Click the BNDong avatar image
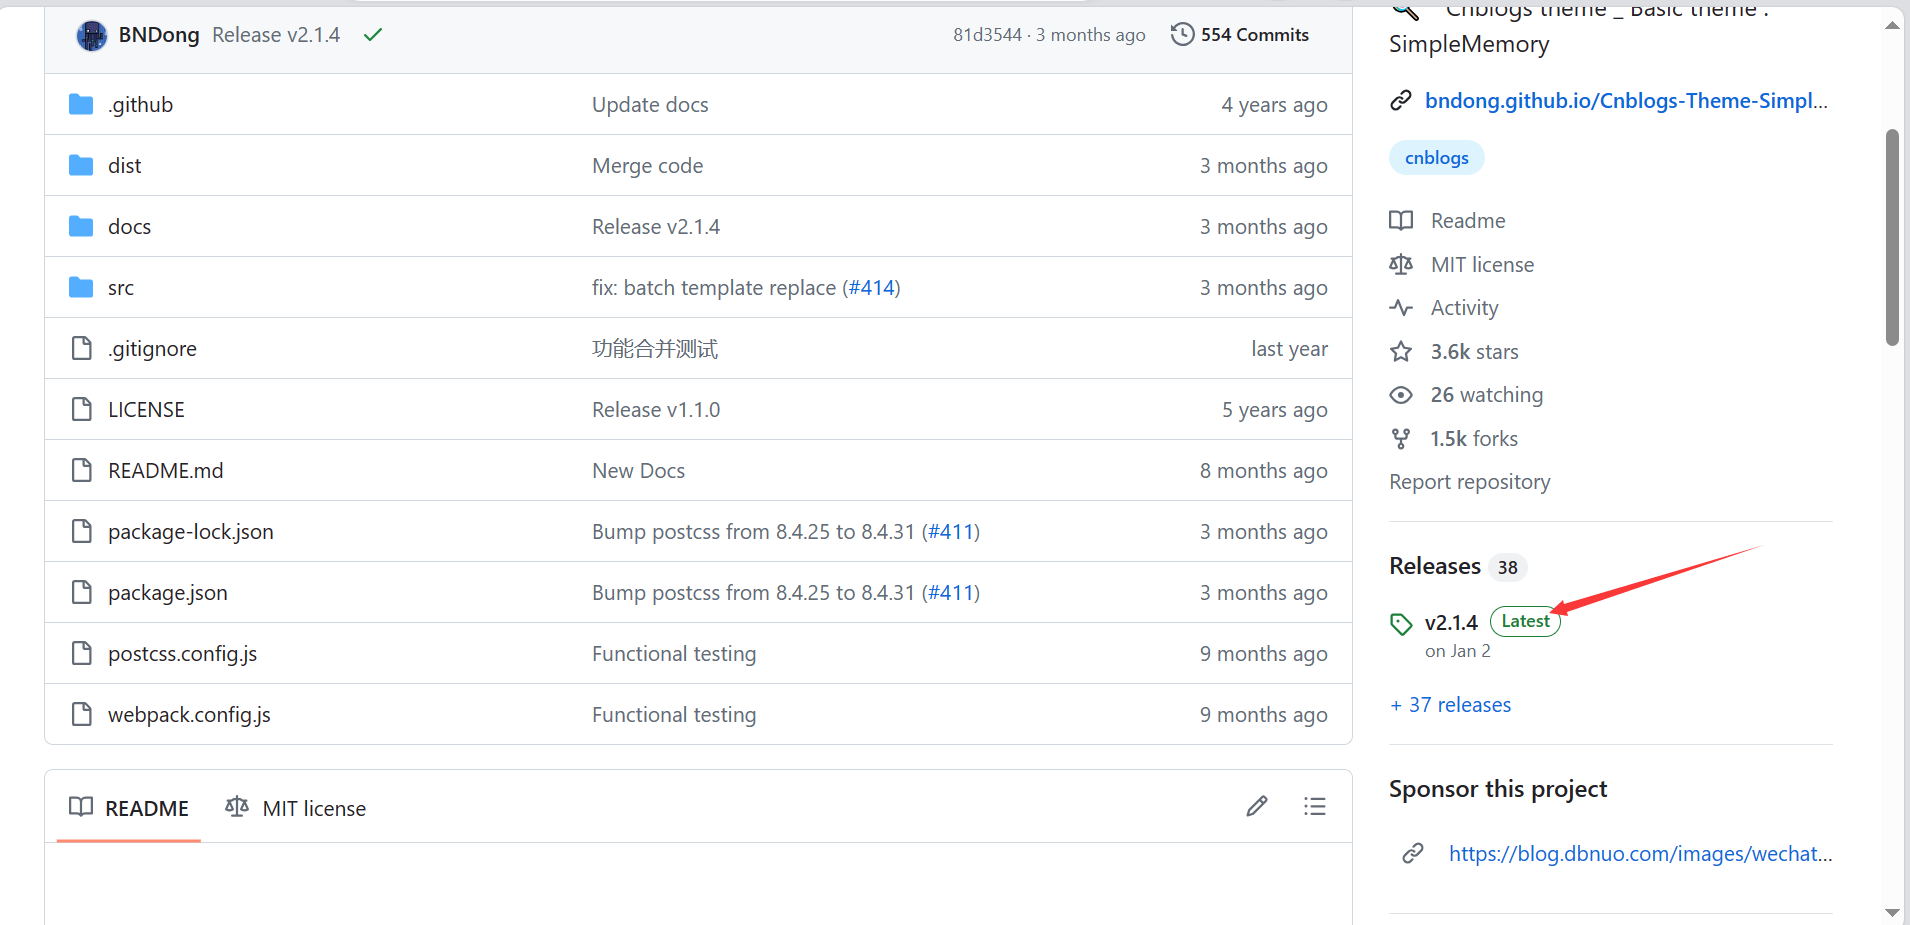The image size is (1910, 925). pyautogui.click(x=92, y=36)
